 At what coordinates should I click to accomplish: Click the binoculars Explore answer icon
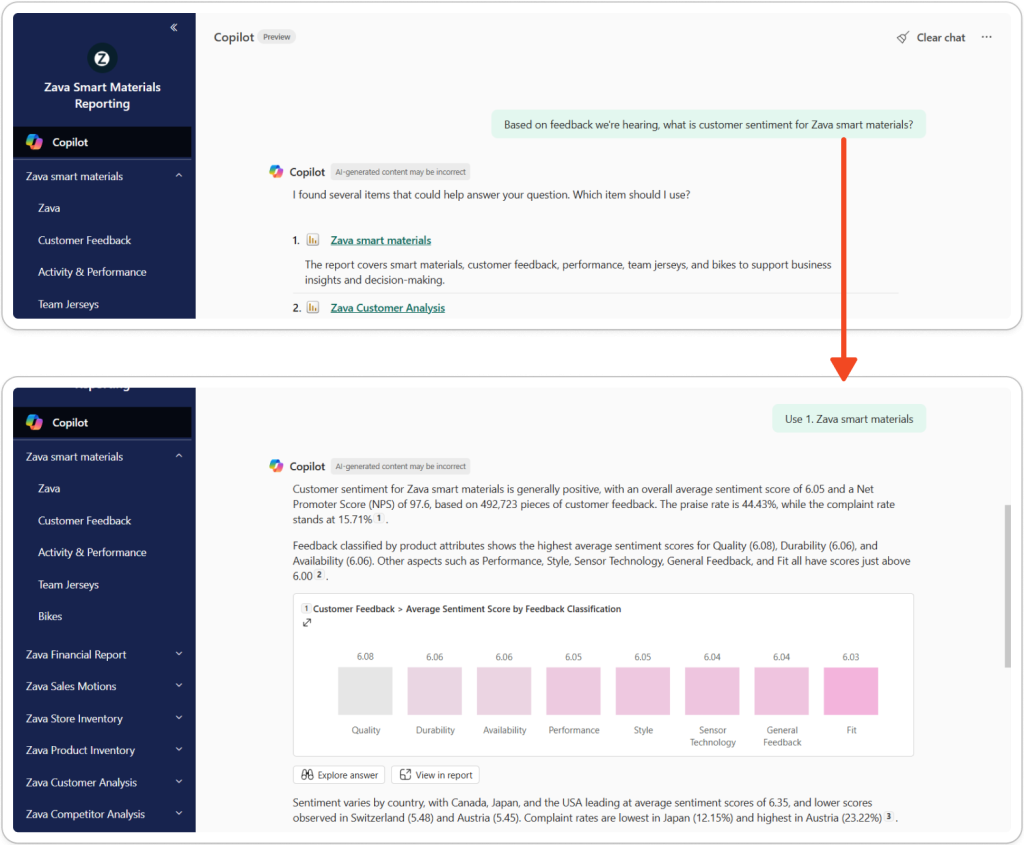306,775
